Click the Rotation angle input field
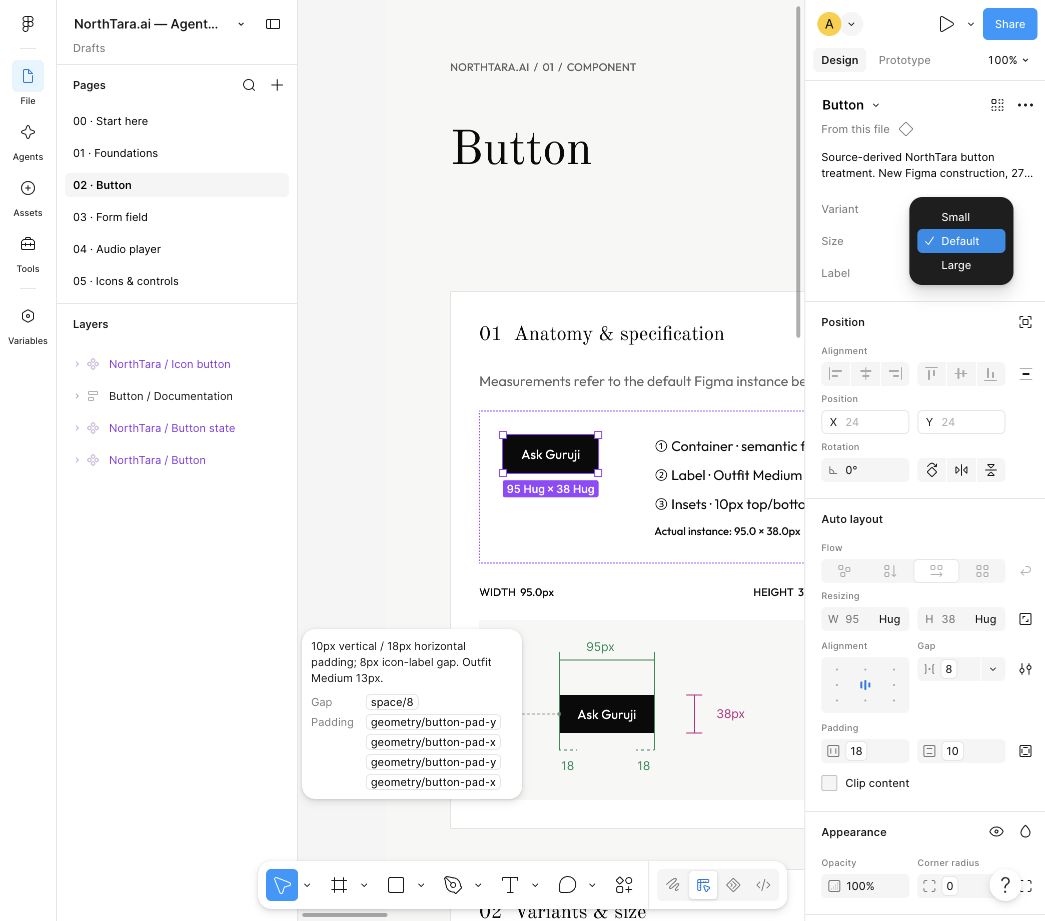Image resolution: width=1045 pixels, height=921 pixels. pyautogui.click(x=865, y=470)
